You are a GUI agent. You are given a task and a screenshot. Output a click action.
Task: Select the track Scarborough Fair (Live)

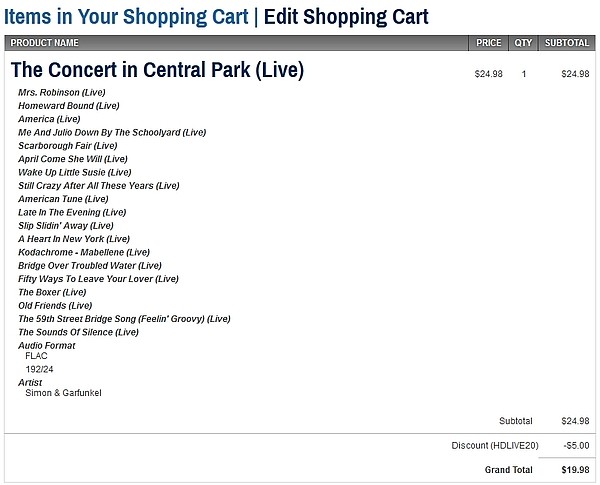coord(68,146)
